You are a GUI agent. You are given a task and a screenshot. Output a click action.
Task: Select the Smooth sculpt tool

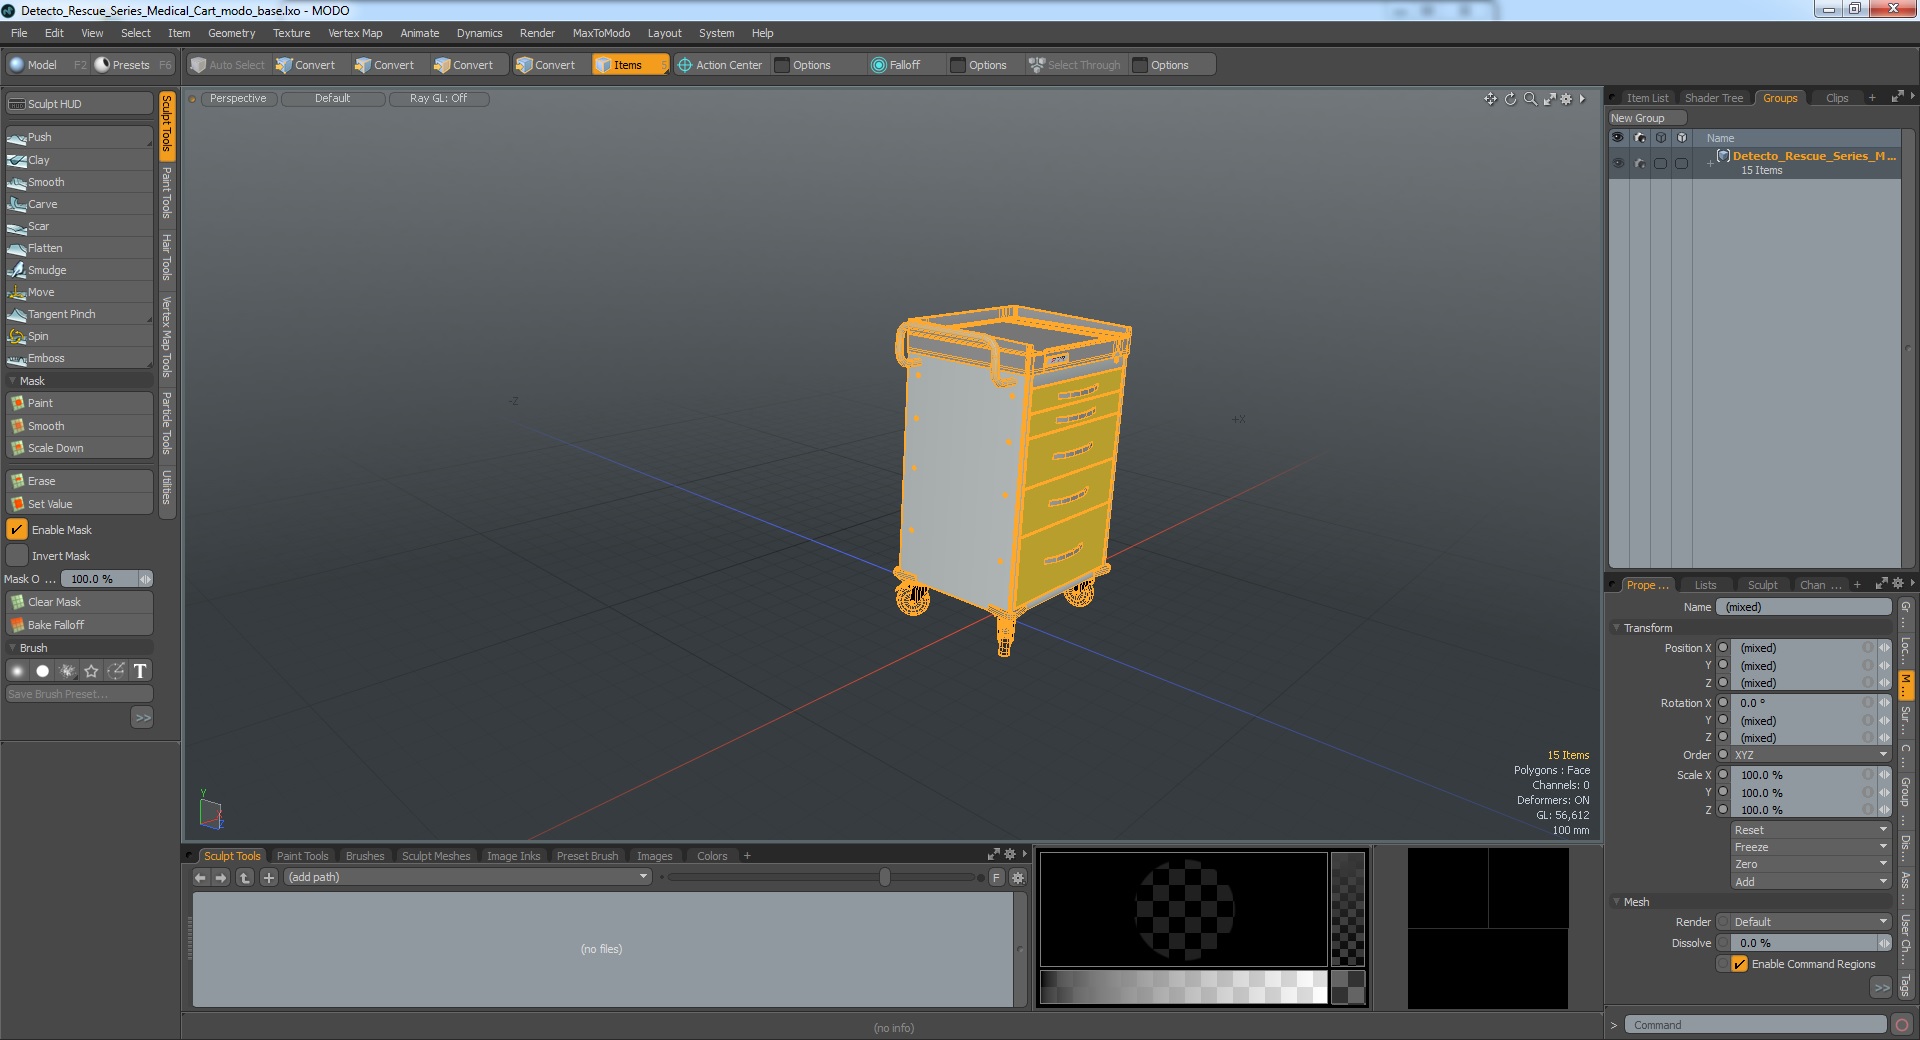79,182
